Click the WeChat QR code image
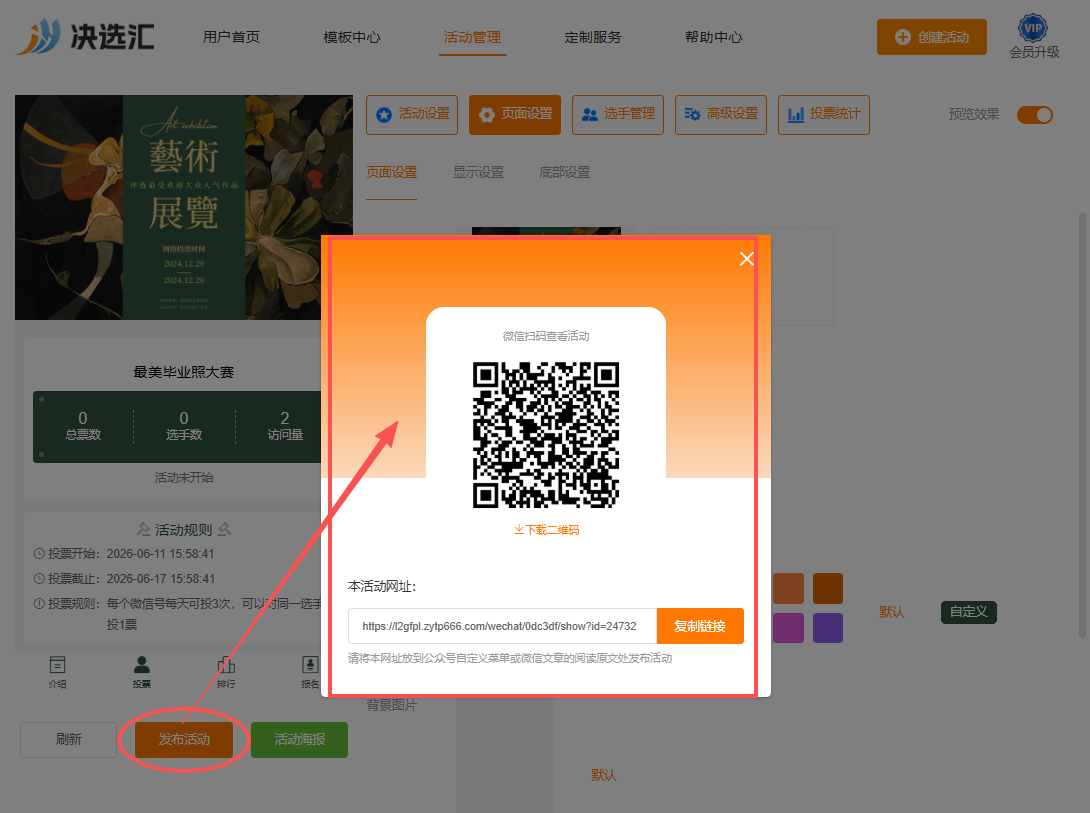The height and width of the screenshot is (813, 1090). pyautogui.click(x=546, y=435)
